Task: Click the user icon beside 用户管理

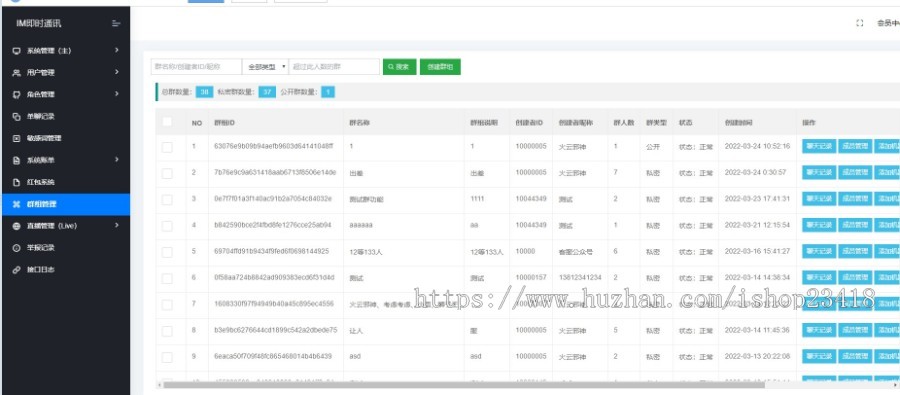Action: pos(17,73)
